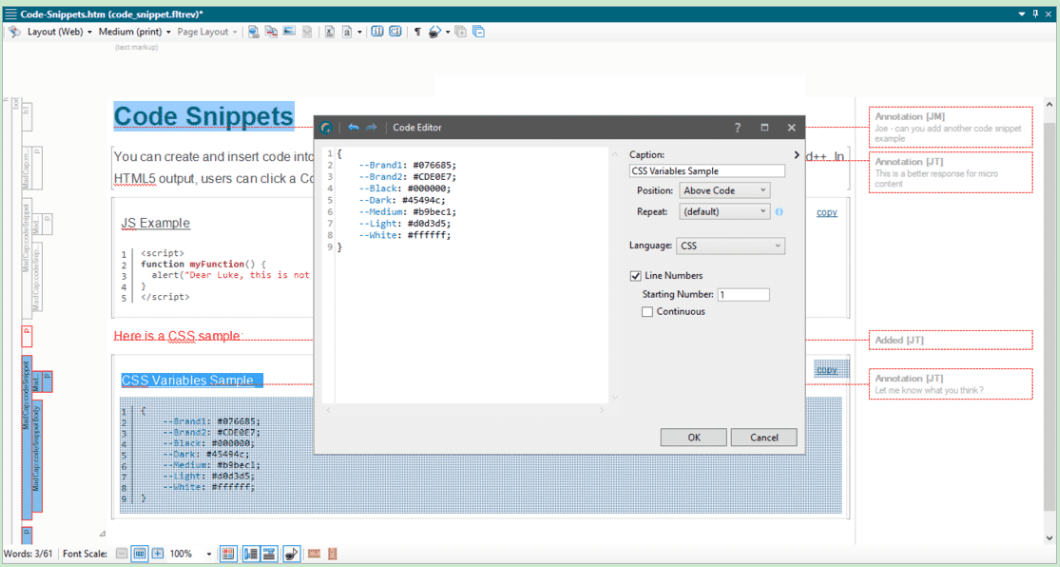Click the copy link in CSS Variables Sample snippet
This screenshot has width=1060, height=567.
tap(826, 370)
